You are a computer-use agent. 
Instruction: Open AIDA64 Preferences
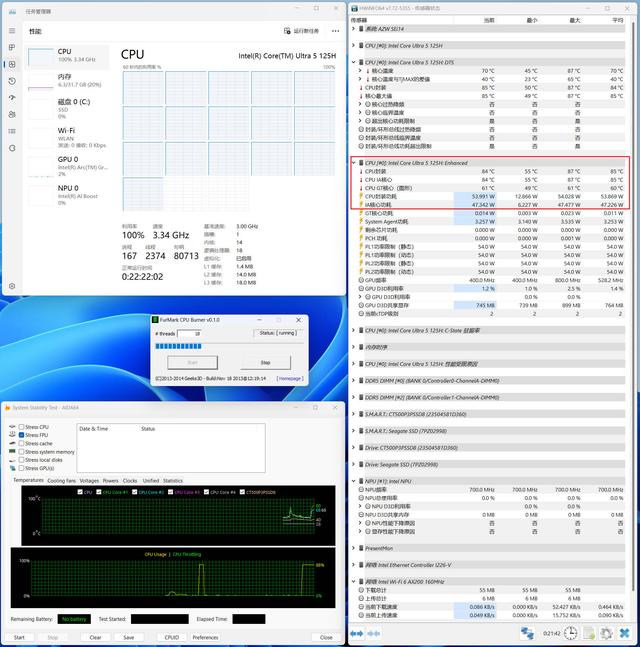coord(205,638)
